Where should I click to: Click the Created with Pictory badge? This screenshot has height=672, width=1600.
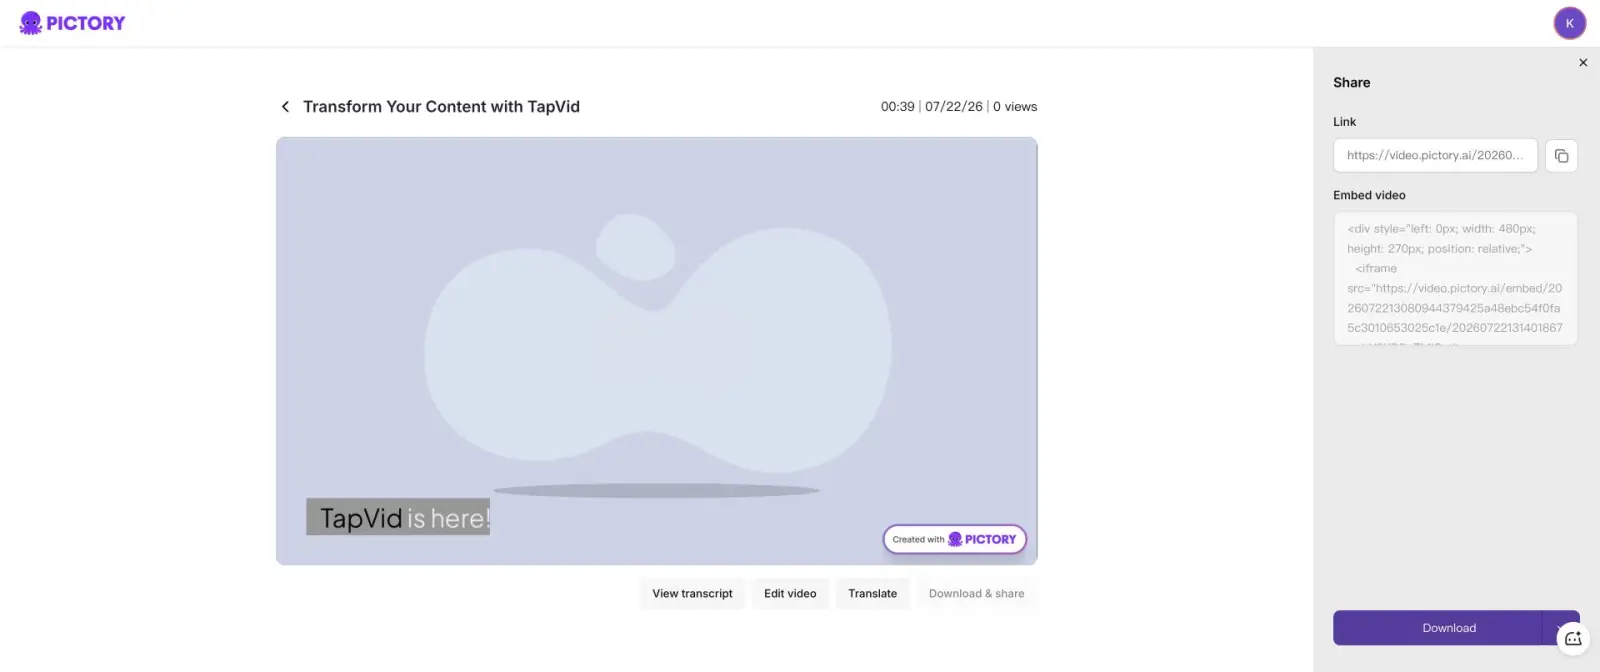(x=954, y=539)
